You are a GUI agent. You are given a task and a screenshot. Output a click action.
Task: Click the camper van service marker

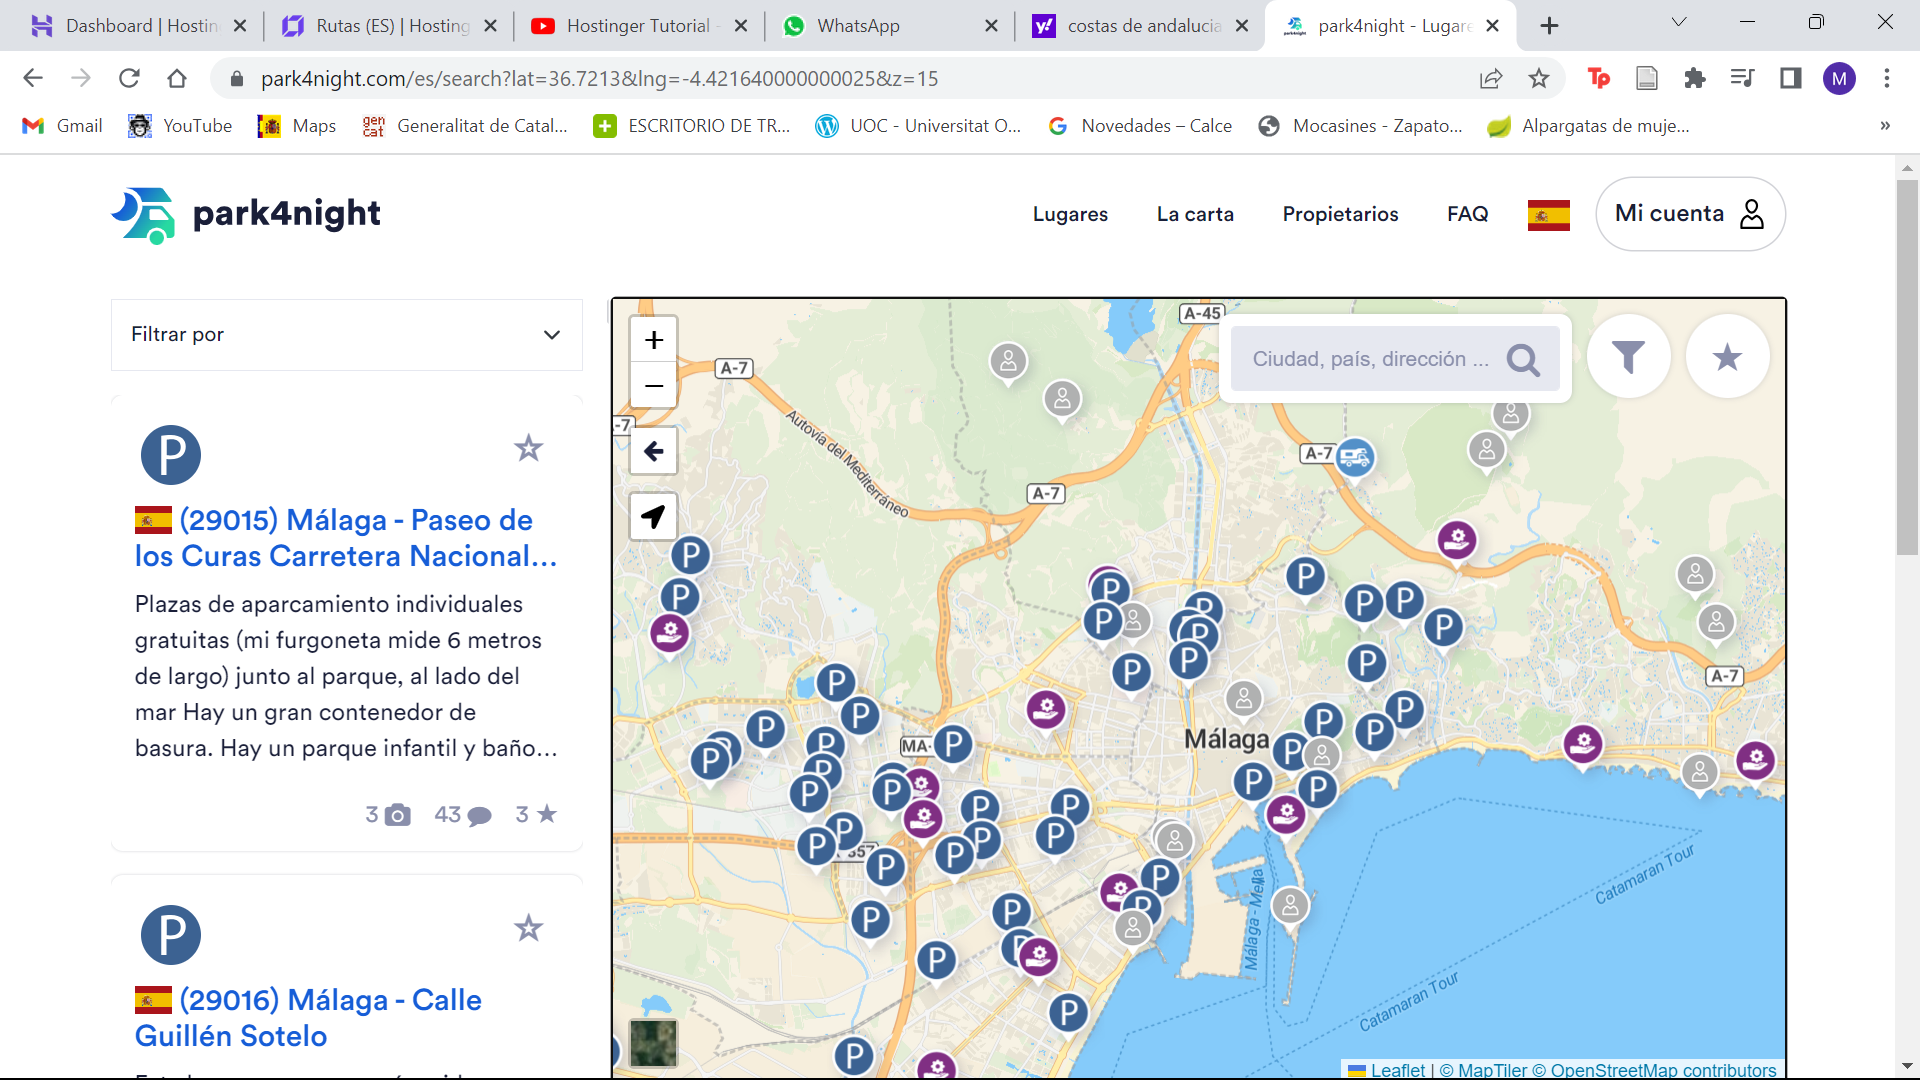(x=1354, y=458)
